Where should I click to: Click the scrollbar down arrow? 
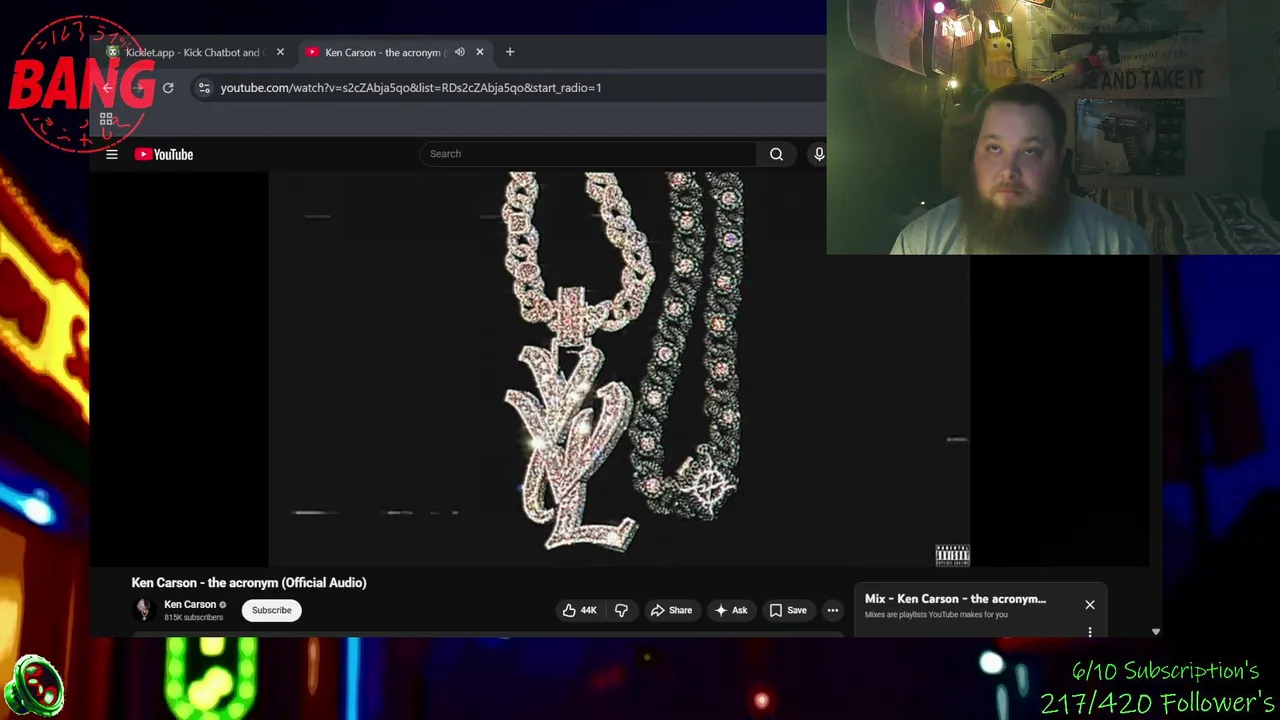click(x=1156, y=632)
